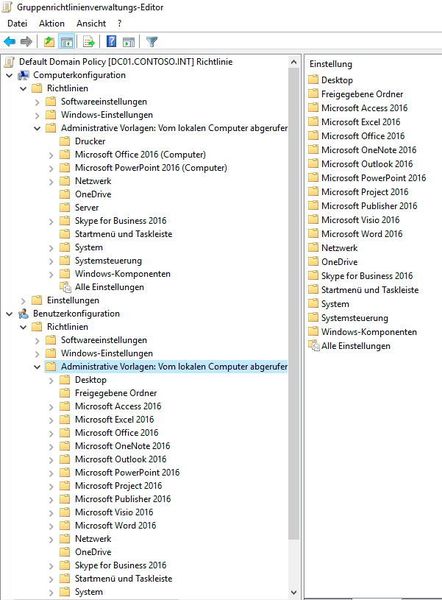Click the Computerkonfiguration computer icon
Image resolution: width=442 pixels, height=600 pixels.
tap(23, 75)
